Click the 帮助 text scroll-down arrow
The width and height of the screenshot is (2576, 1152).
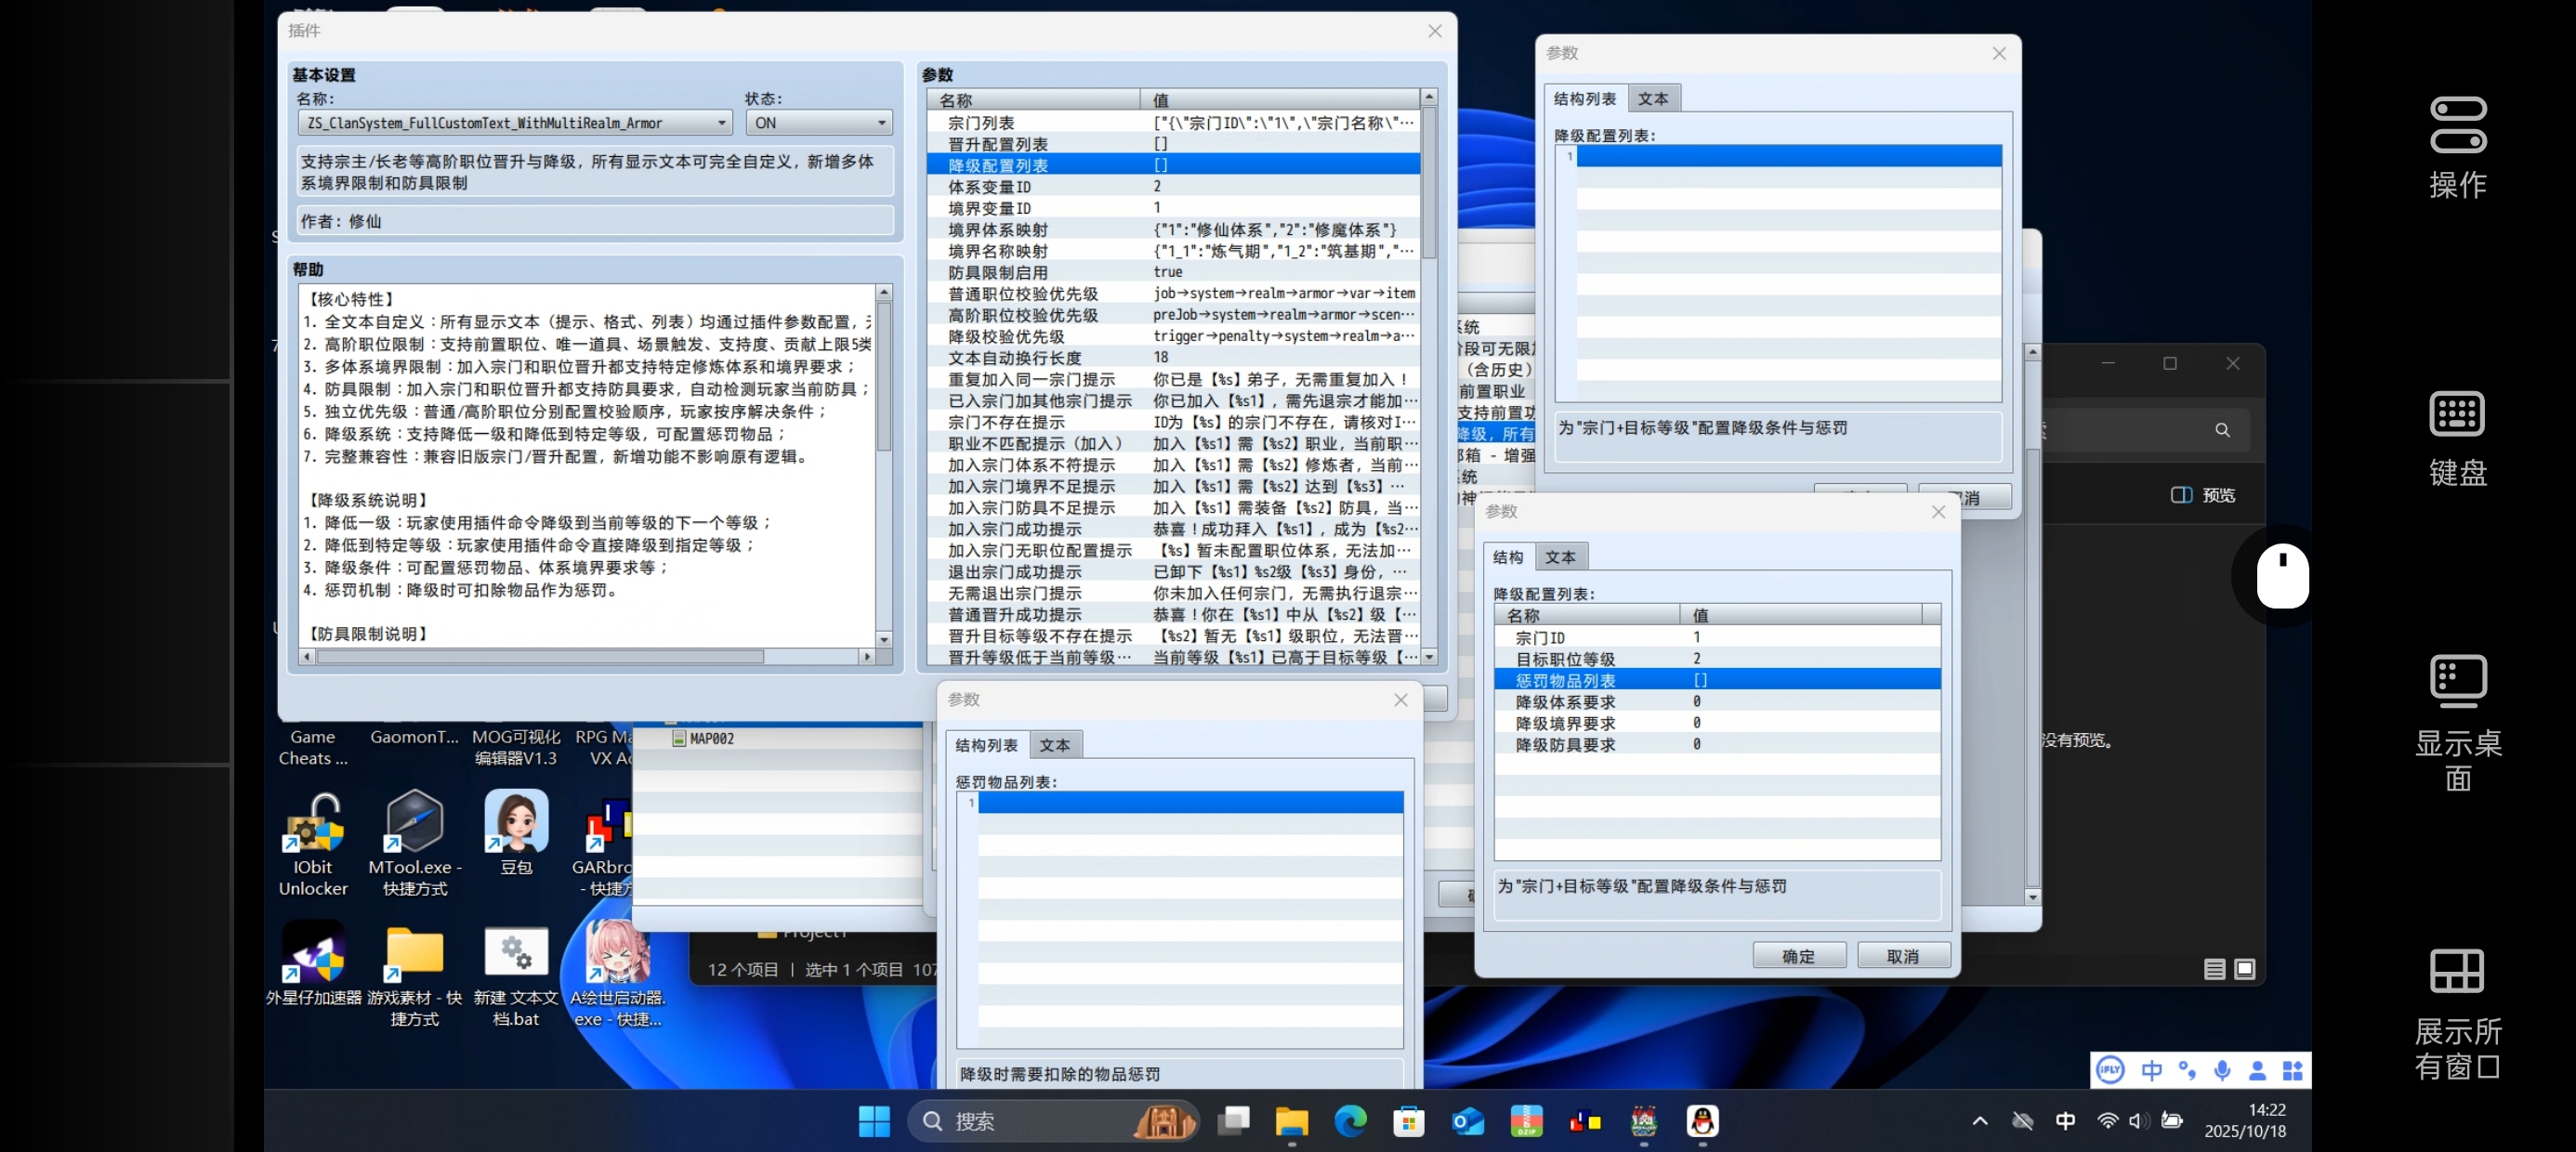pos(884,639)
